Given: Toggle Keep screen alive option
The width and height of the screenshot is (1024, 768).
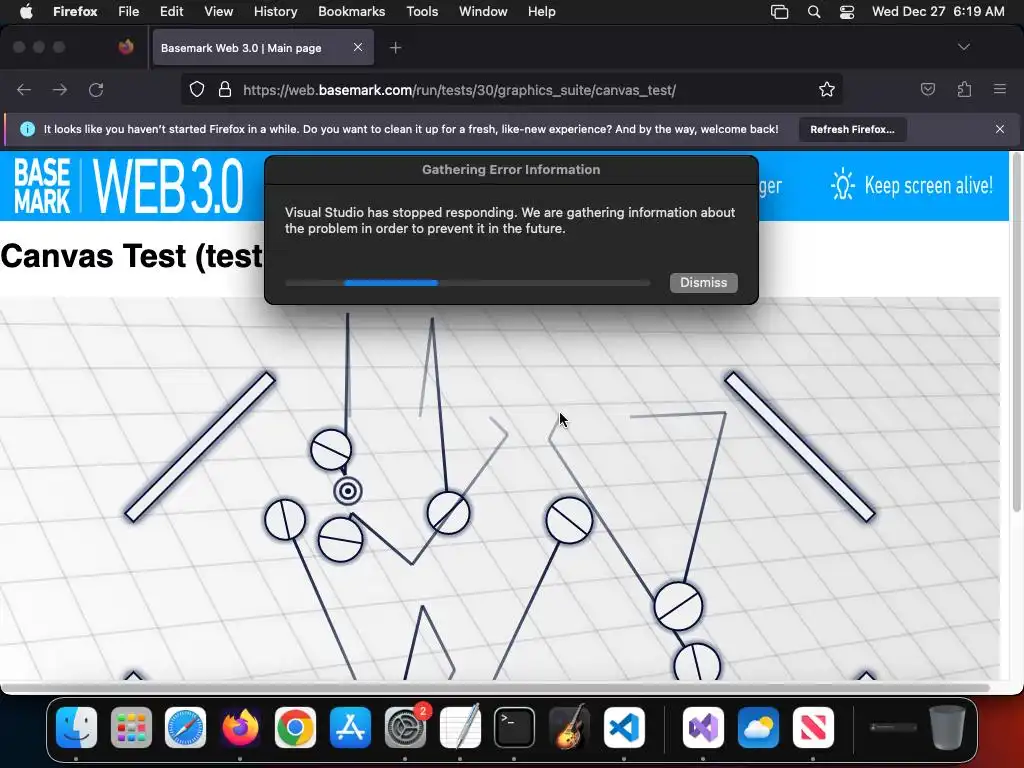Looking at the screenshot, I should pos(912,185).
